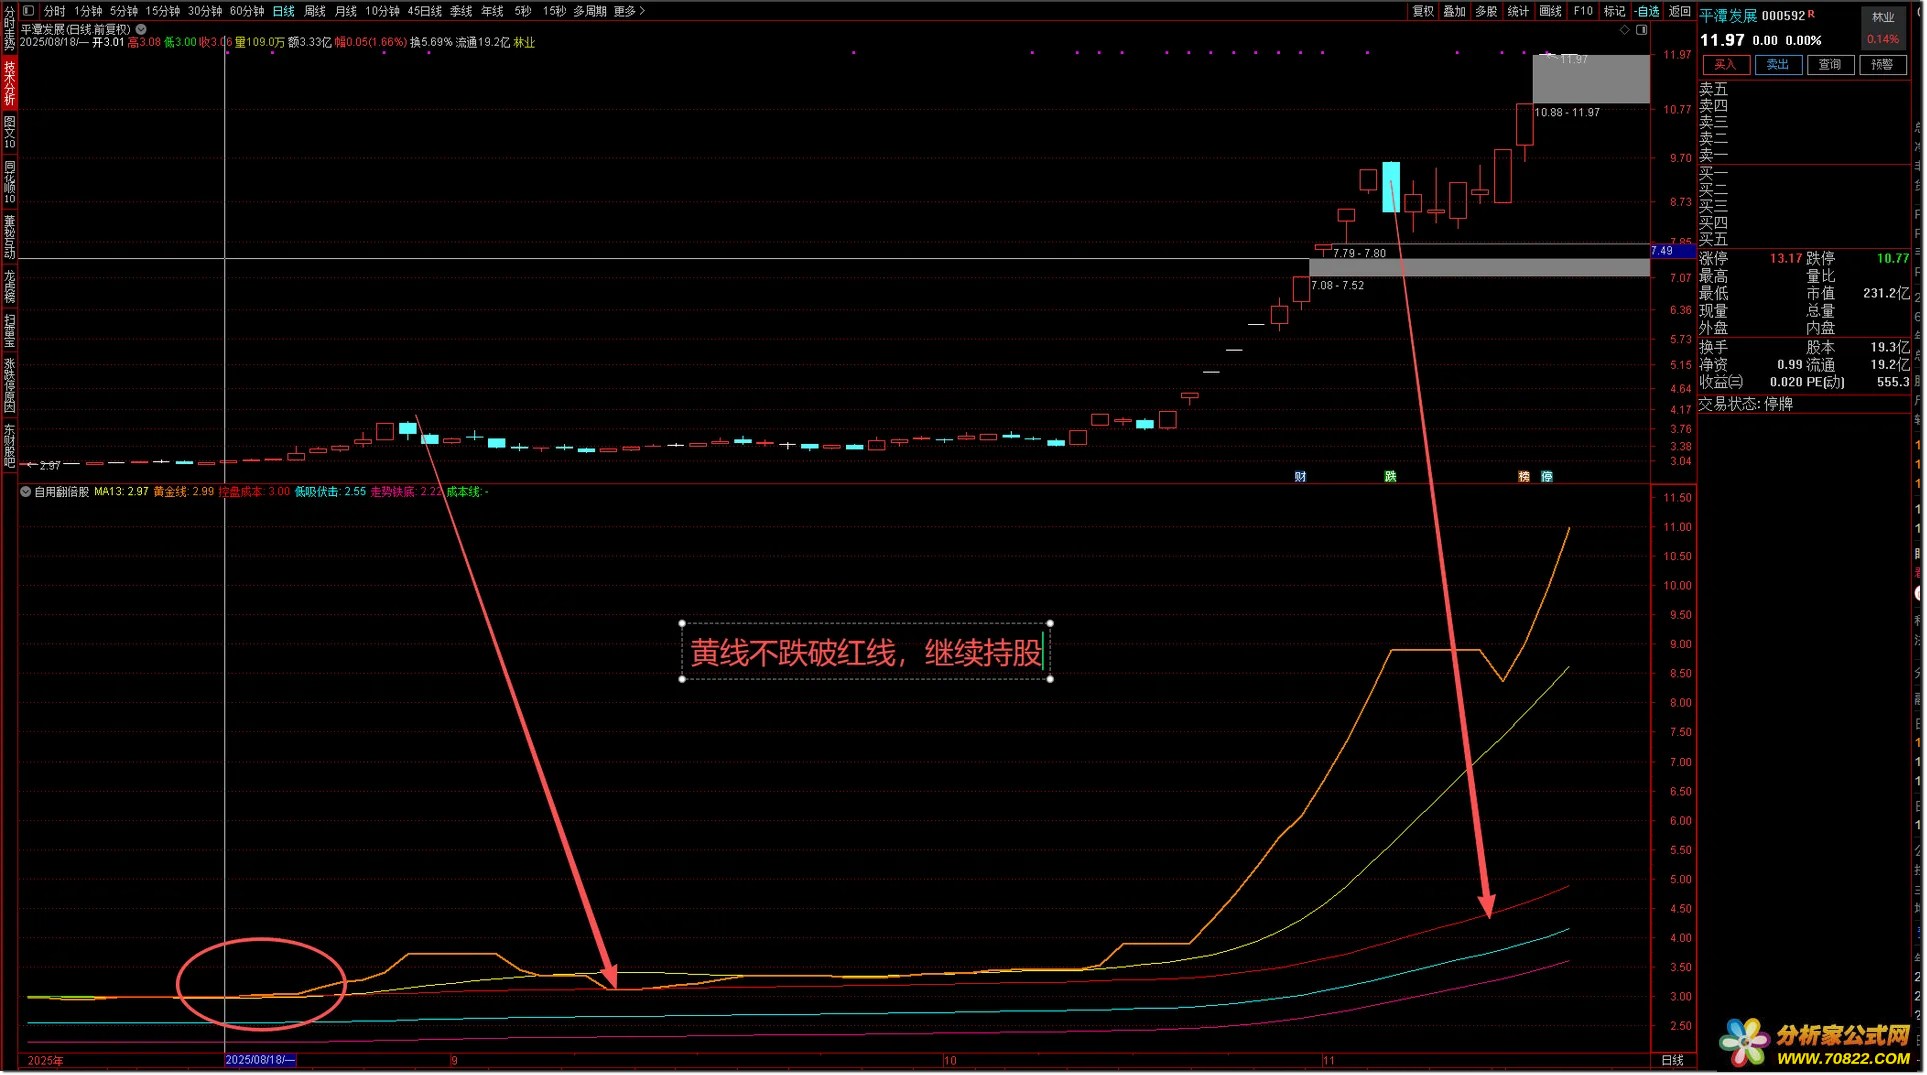
Task: Switch to the 周线 weekly period tab
Action: [x=315, y=11]
